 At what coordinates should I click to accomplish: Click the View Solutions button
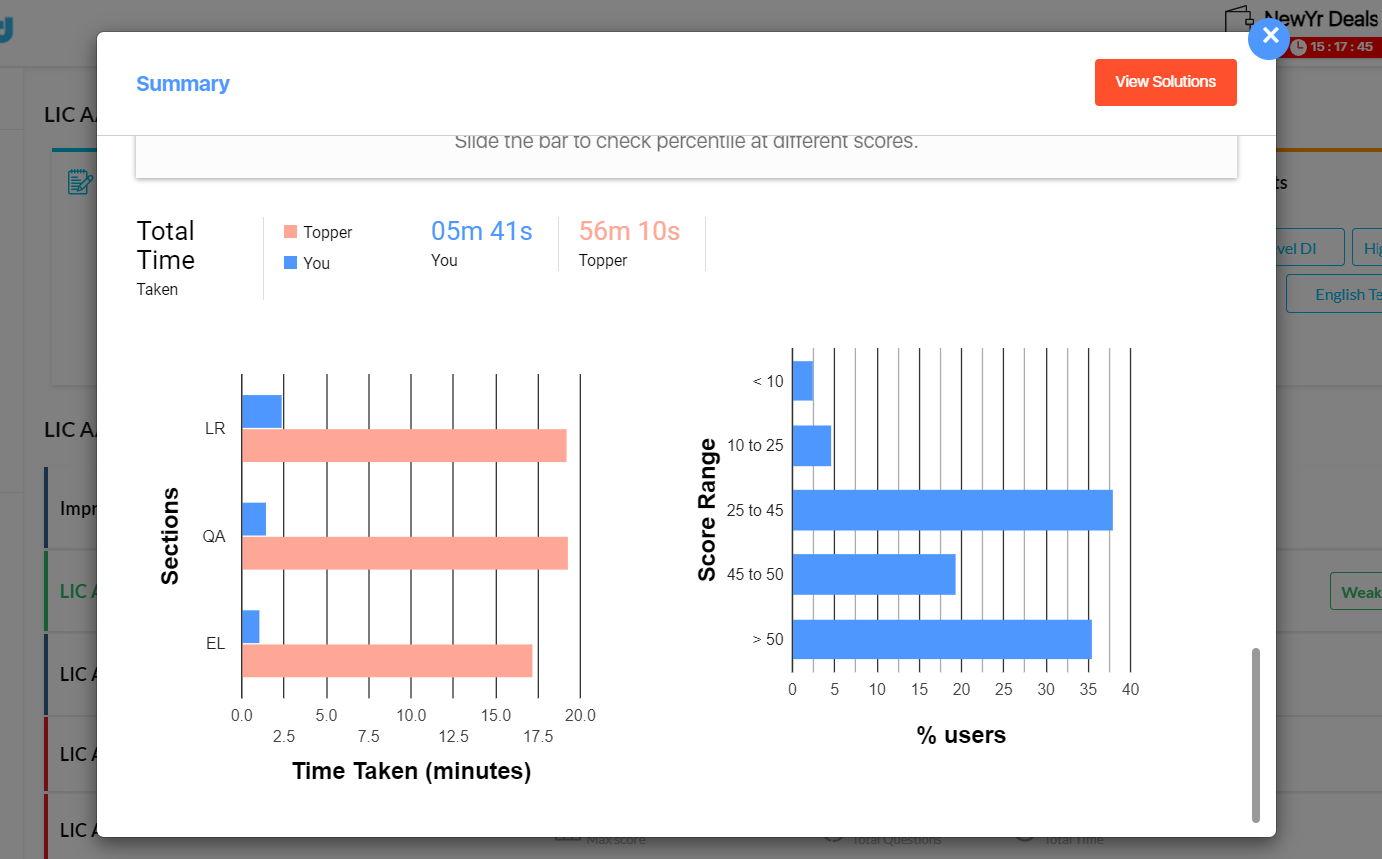coord(1165,82)
